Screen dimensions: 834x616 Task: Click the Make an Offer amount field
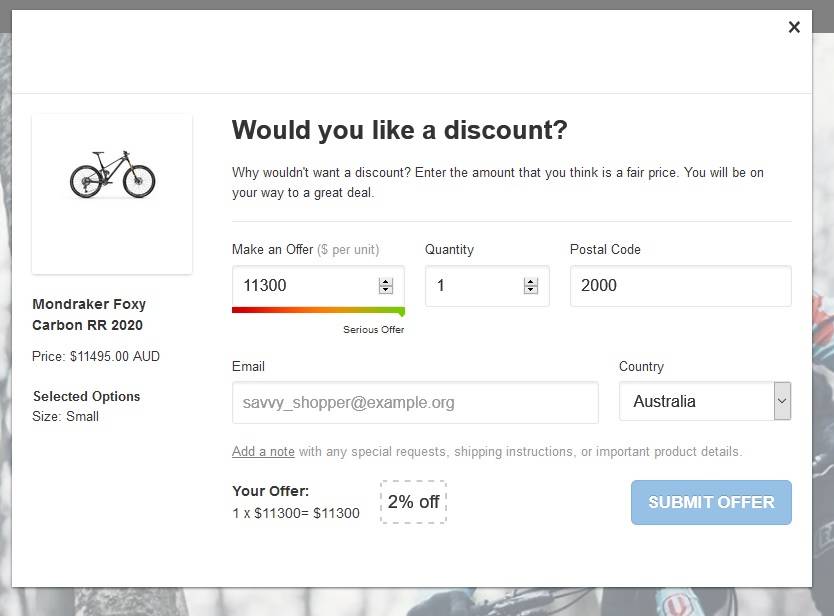(318, 286)
